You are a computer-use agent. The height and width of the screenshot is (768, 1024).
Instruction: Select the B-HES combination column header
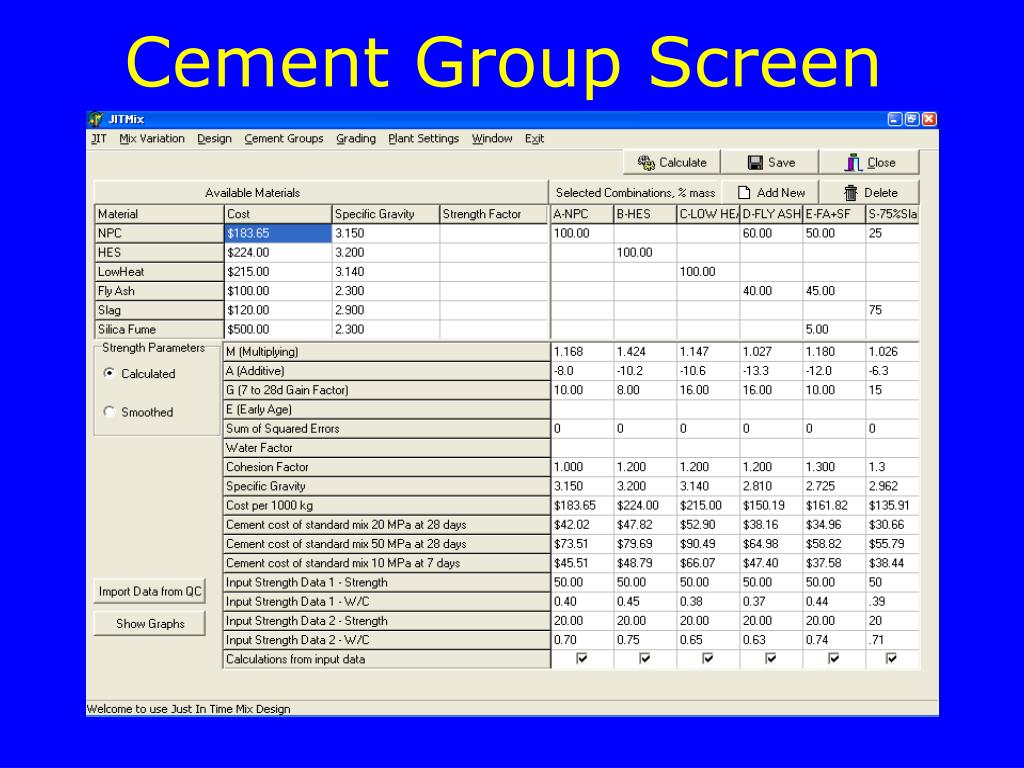click(x=645, y=214)
